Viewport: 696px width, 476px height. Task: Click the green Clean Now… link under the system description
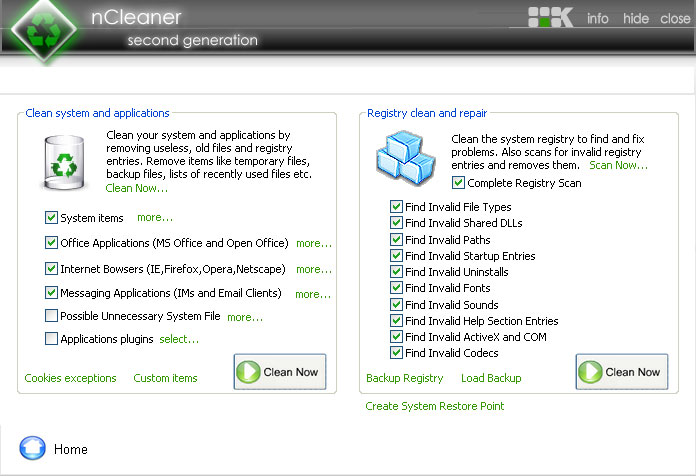pos(137,188)
